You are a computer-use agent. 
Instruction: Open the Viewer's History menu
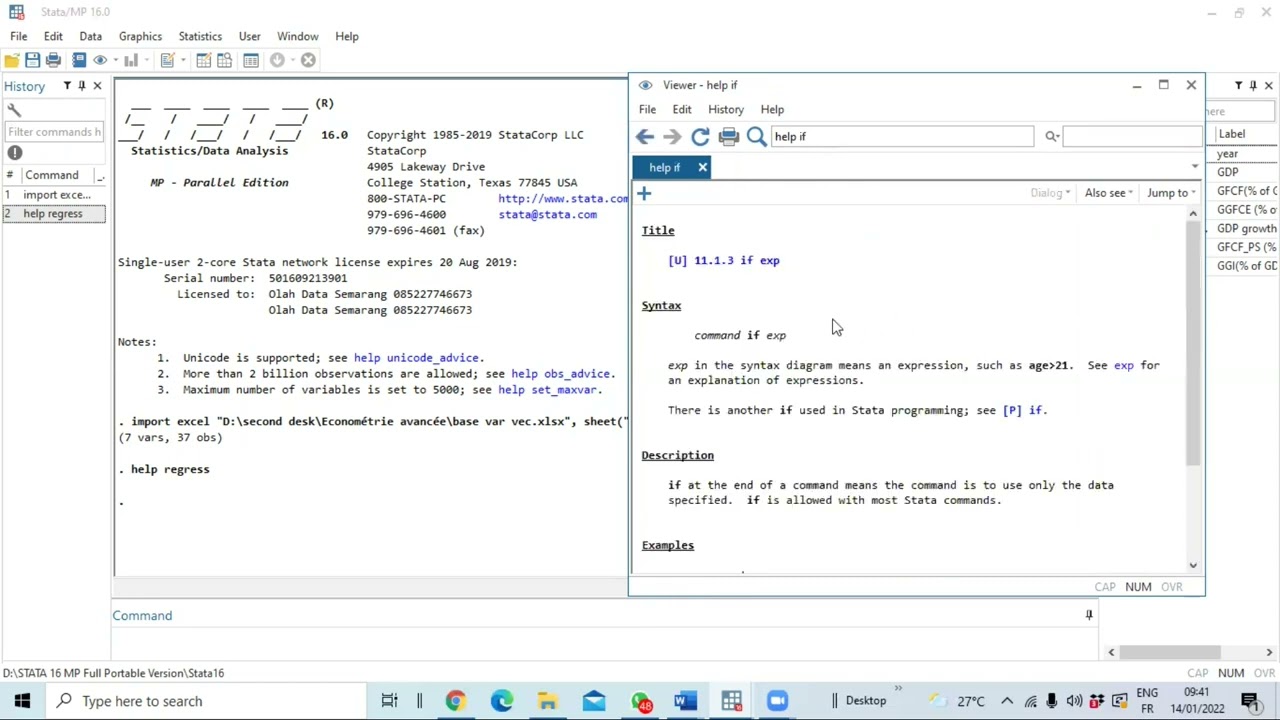click(x=726, y=109)
